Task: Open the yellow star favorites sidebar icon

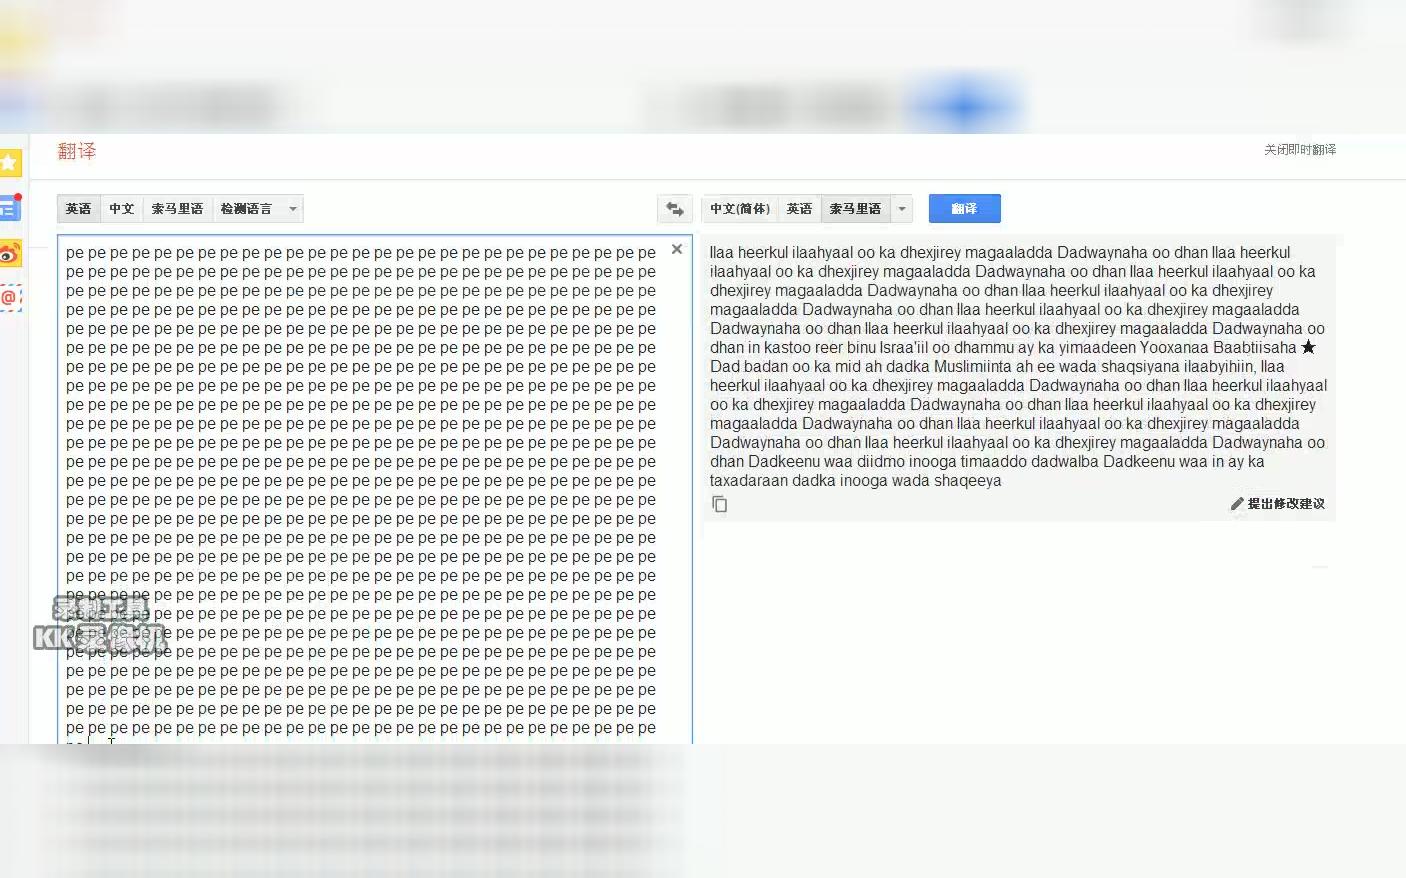Action: (9, 162)
